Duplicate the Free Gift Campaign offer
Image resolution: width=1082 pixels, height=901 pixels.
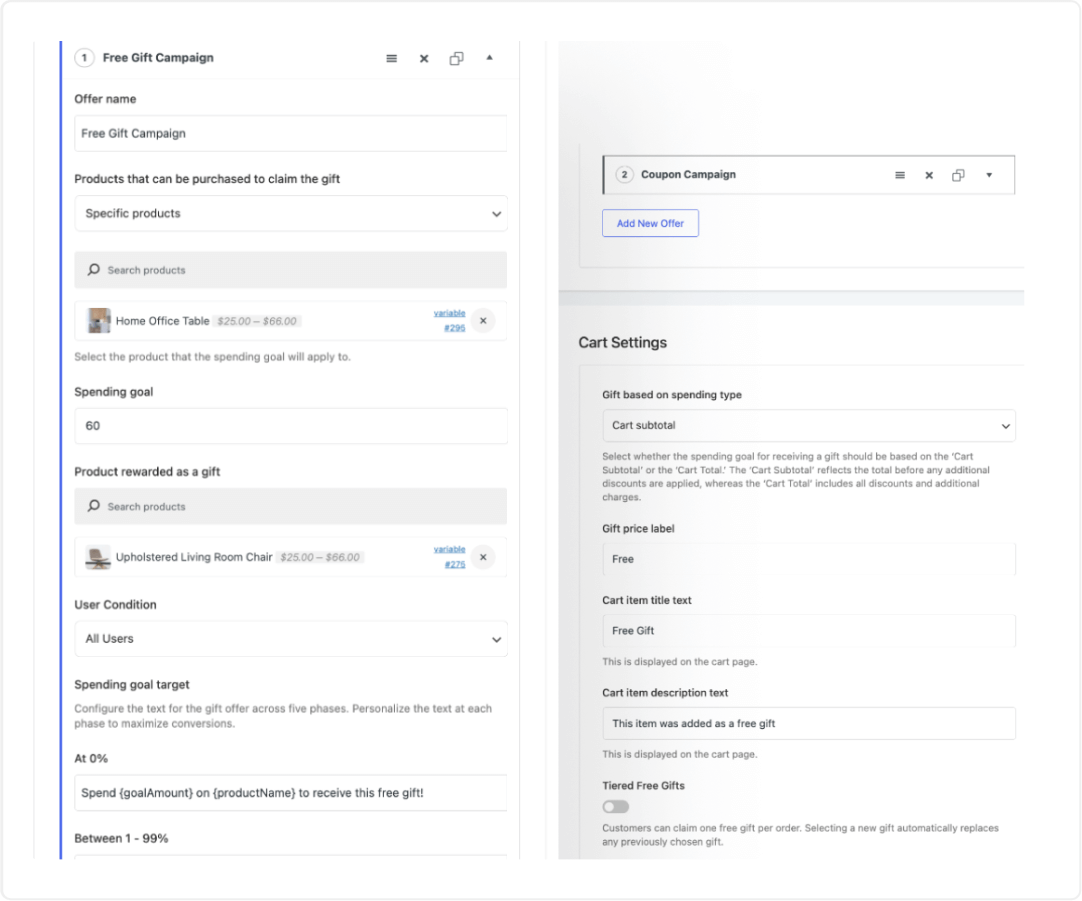[x=456, y=59]
